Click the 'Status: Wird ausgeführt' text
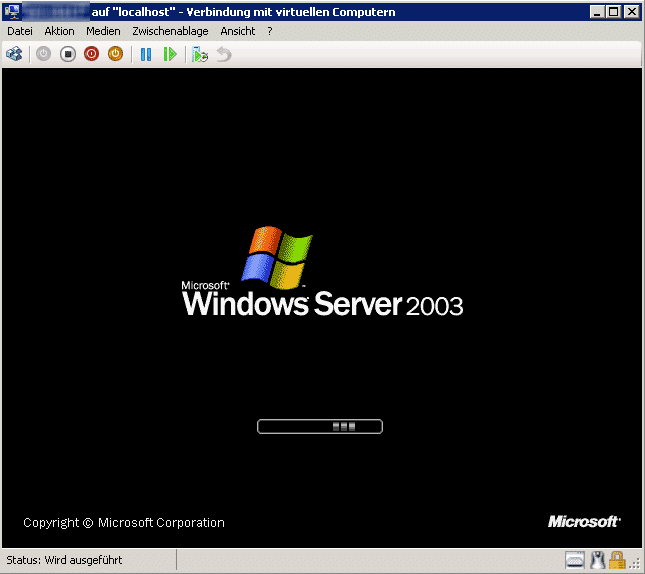Image resolution: width=645 pixels, height=574 pixels. (x=64, y=560)
